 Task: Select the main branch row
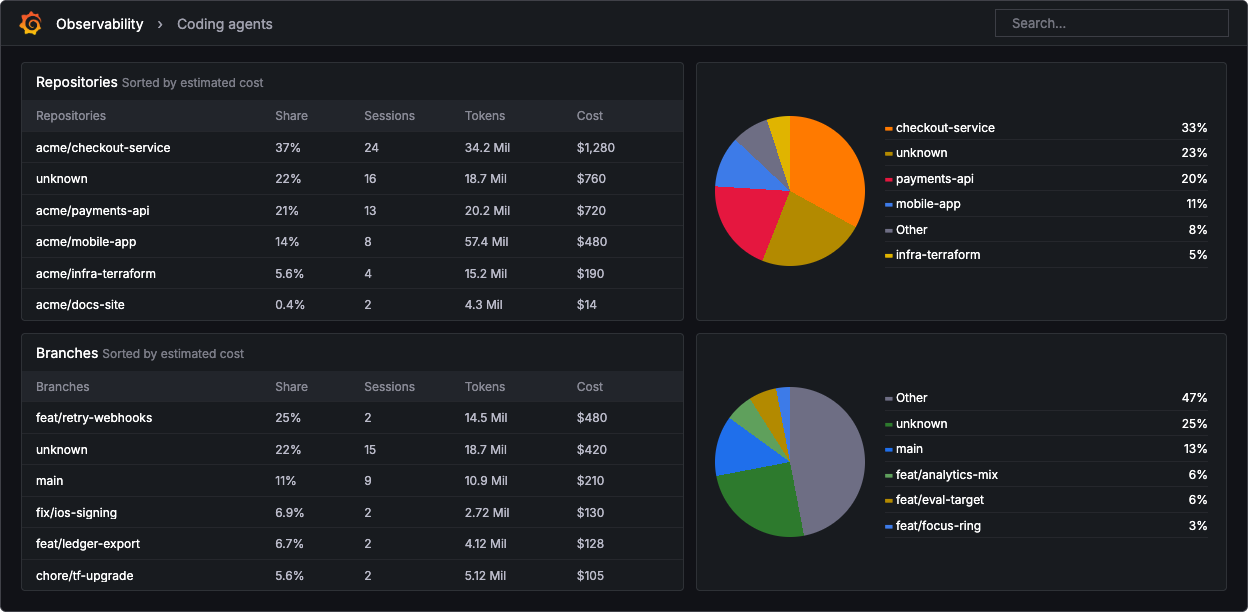point(352,481)
